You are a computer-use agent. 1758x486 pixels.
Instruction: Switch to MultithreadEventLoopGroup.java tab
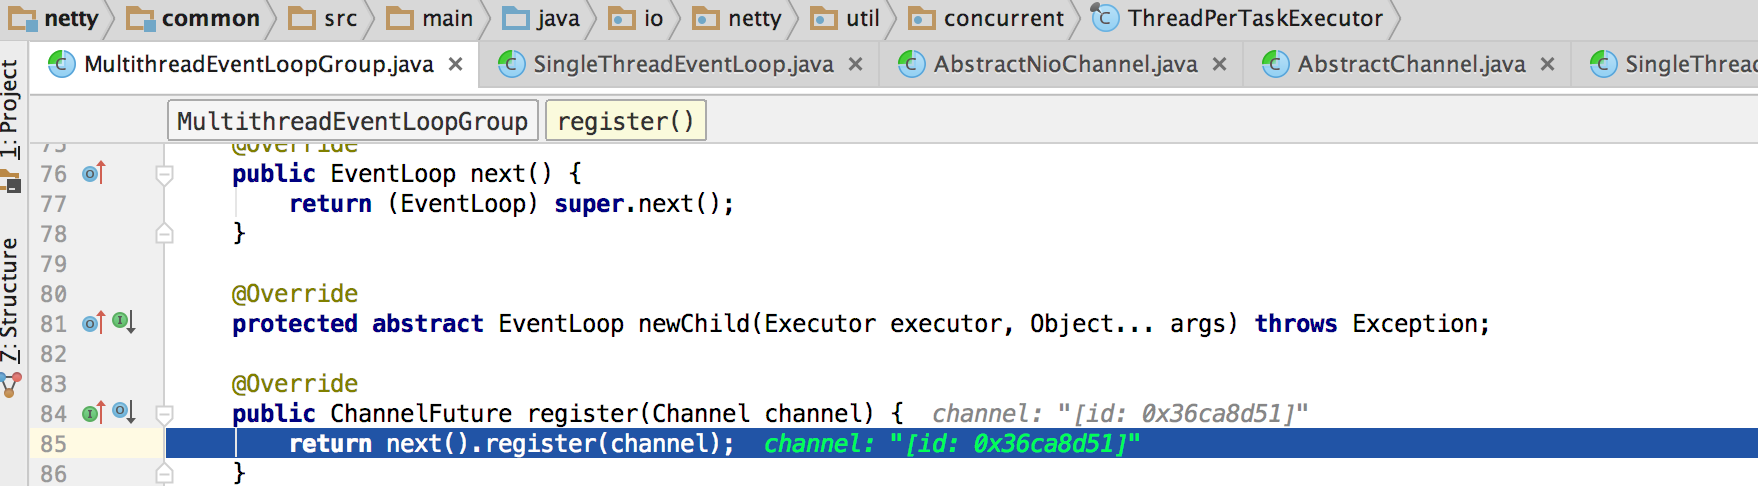(258, 64)
